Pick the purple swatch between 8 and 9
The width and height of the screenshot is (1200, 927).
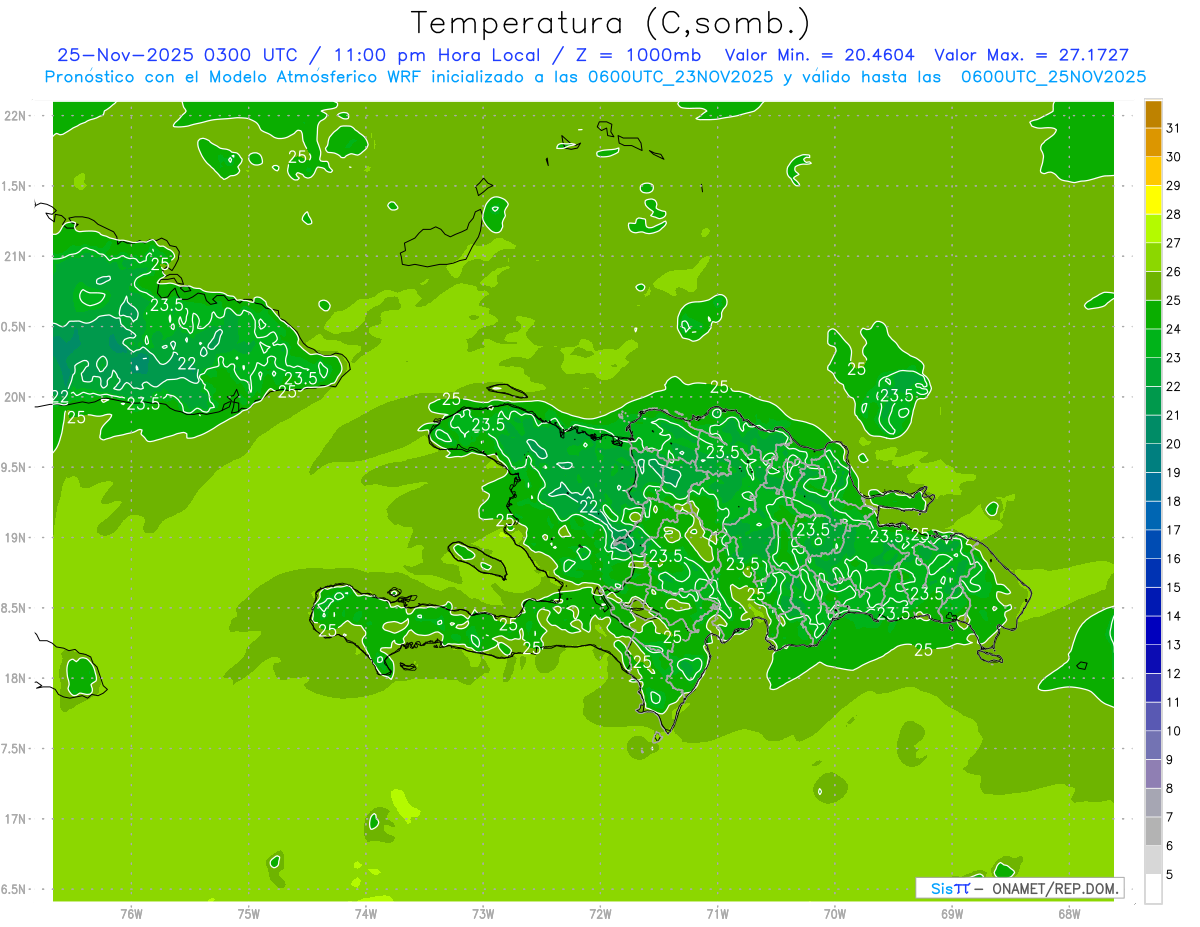[x=1153, y=774]
